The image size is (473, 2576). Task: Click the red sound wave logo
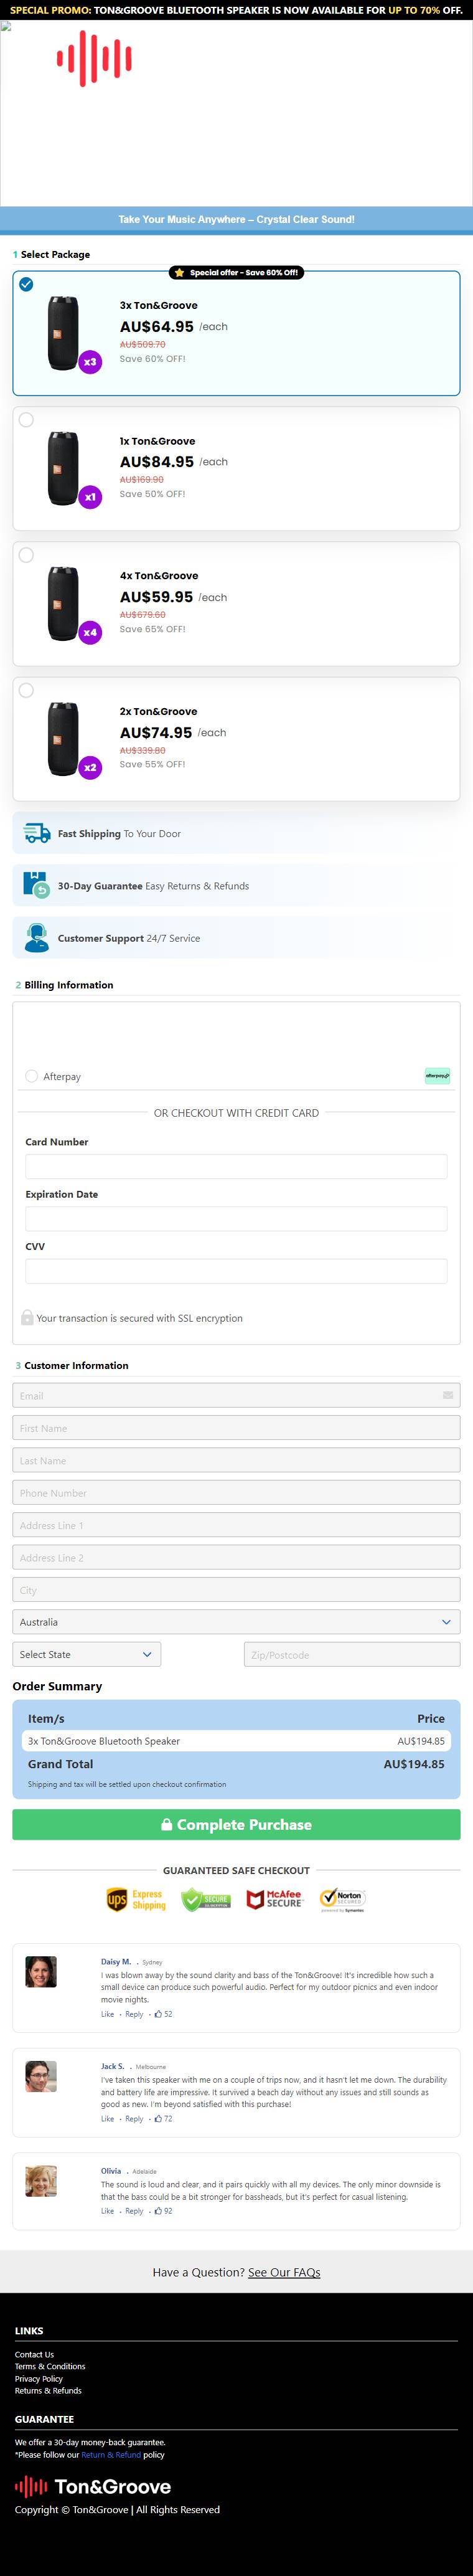click(94, 59)
